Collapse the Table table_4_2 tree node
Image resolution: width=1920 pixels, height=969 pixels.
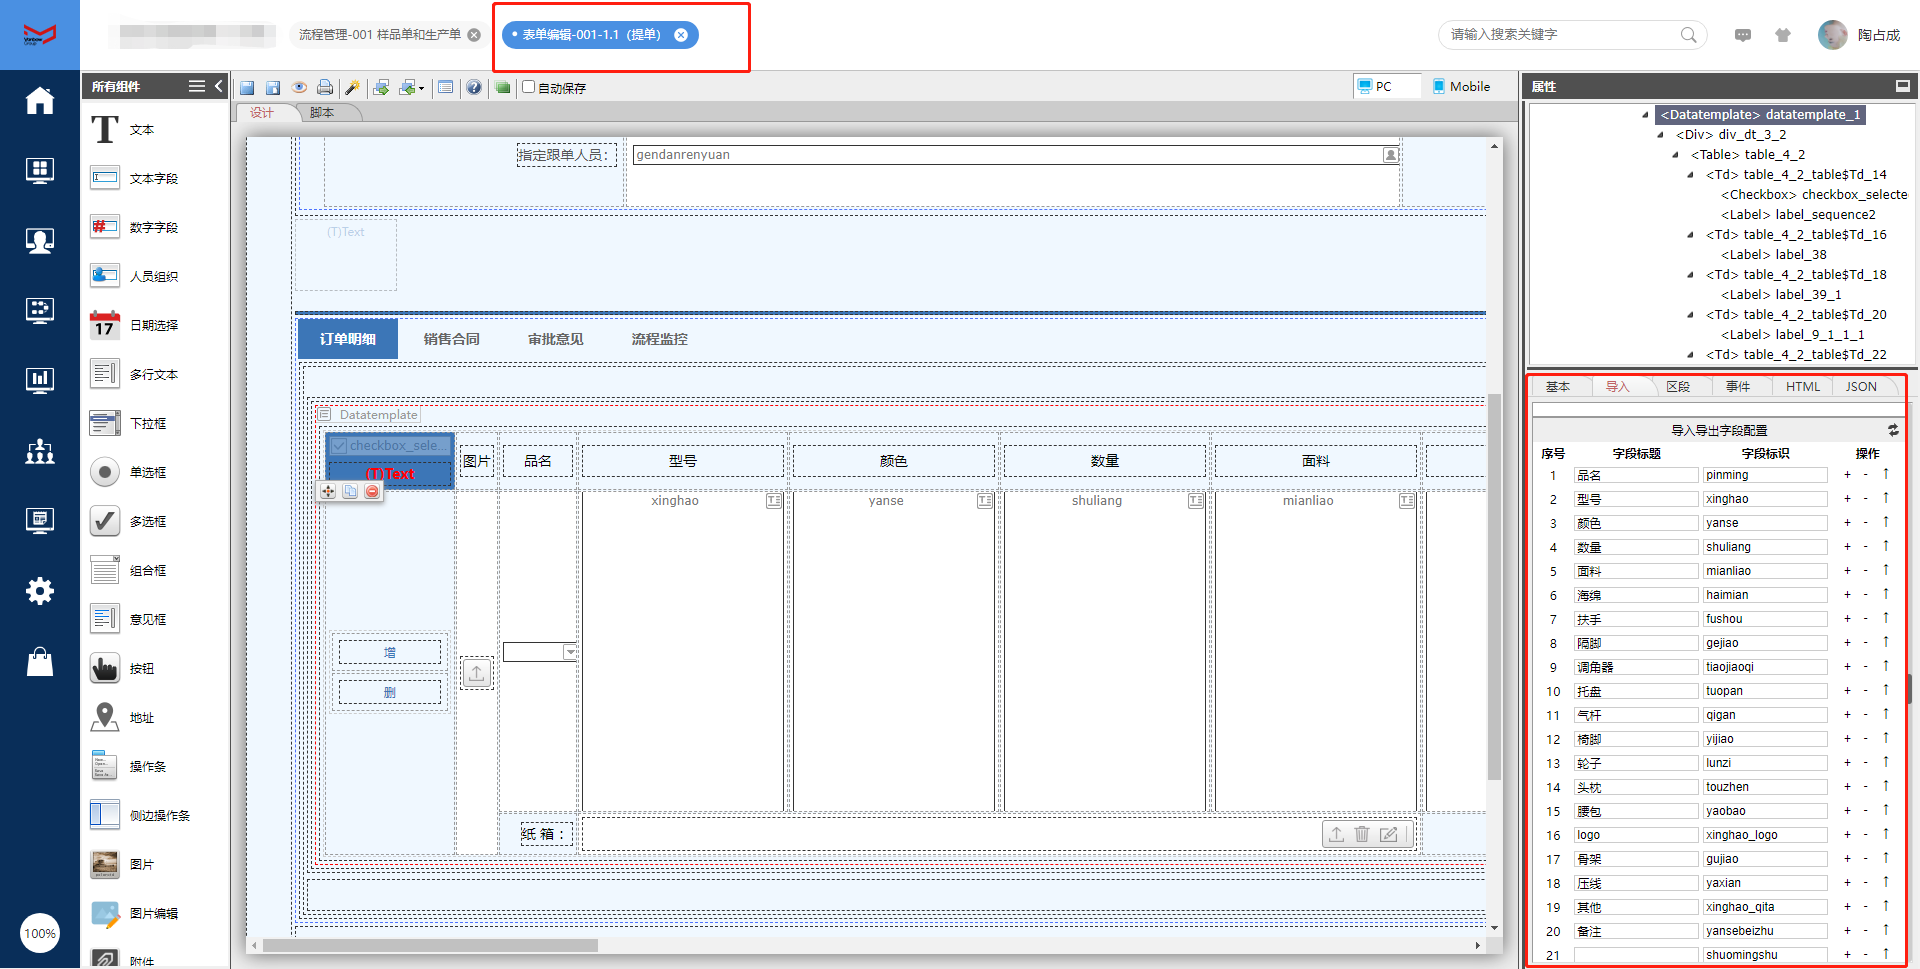click(x=1676, y=155)
